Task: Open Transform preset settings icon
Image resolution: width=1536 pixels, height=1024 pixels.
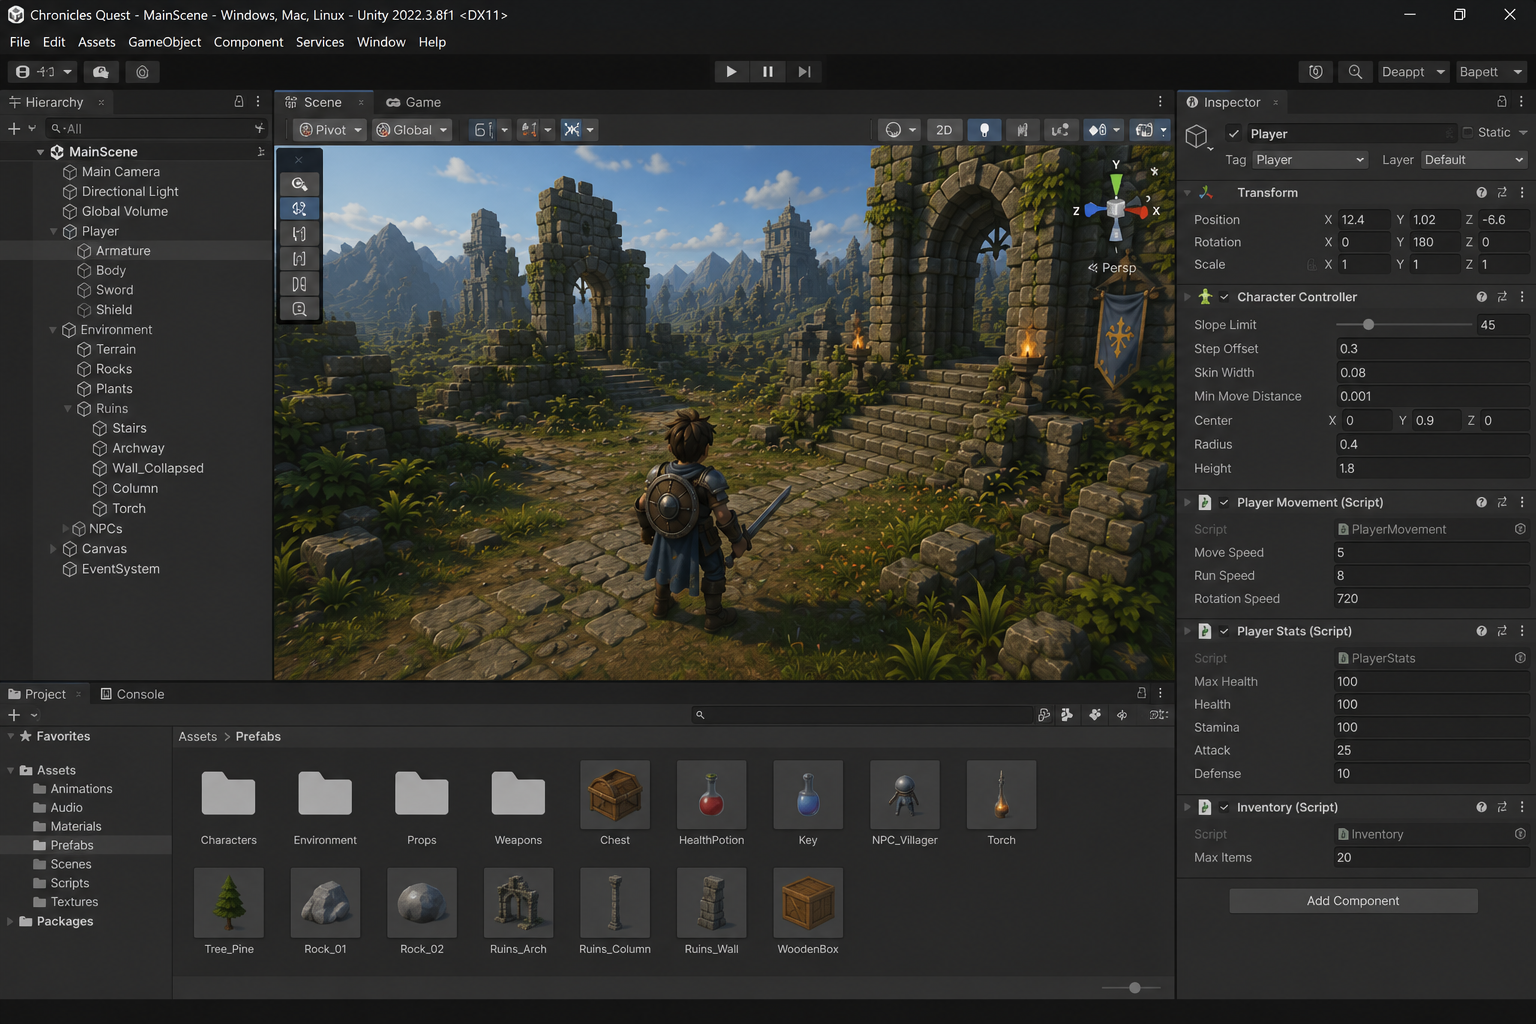Action: tap(1502, 192)
